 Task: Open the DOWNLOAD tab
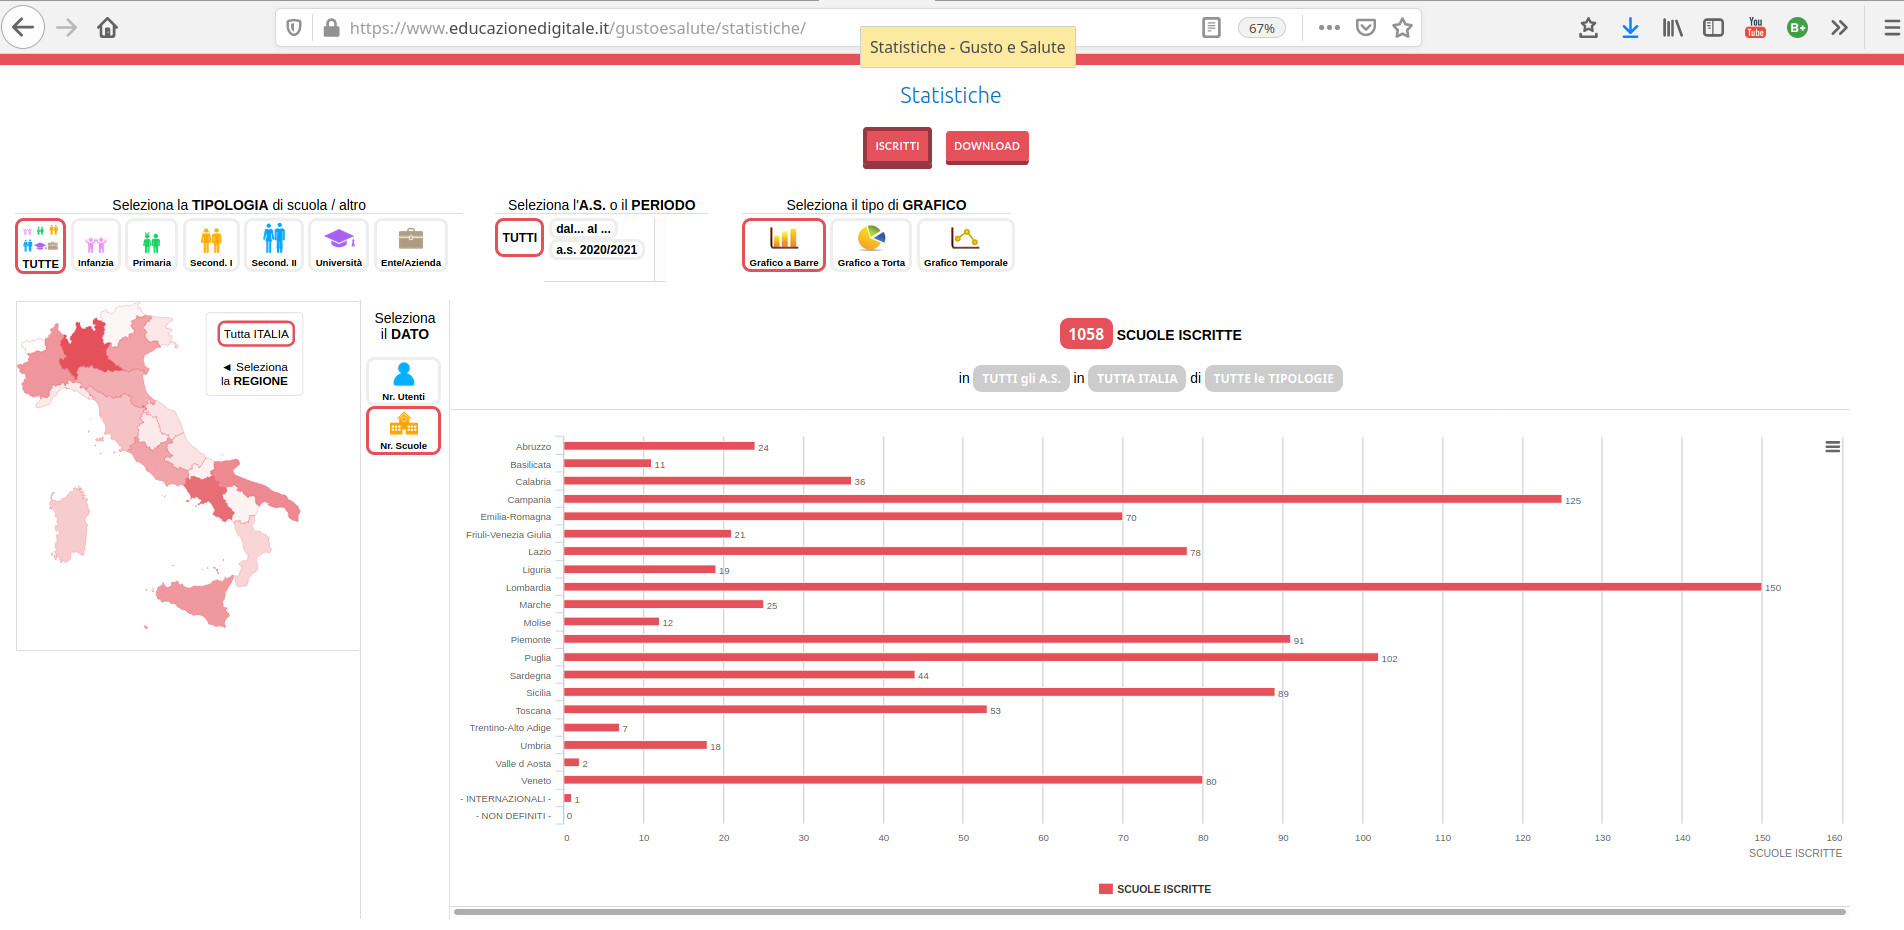[986, 147]
